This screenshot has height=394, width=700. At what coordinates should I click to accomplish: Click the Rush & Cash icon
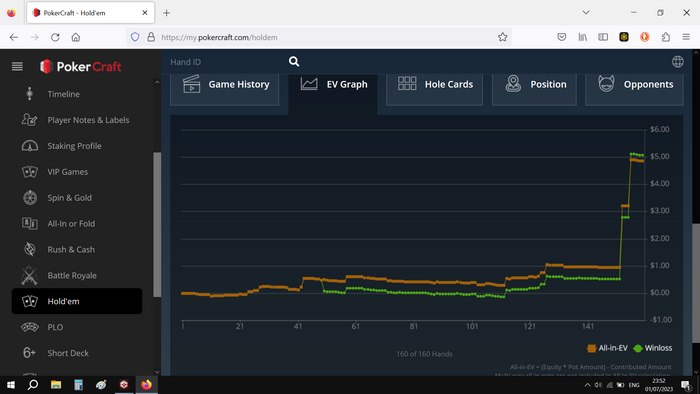(x=29, y=249)
